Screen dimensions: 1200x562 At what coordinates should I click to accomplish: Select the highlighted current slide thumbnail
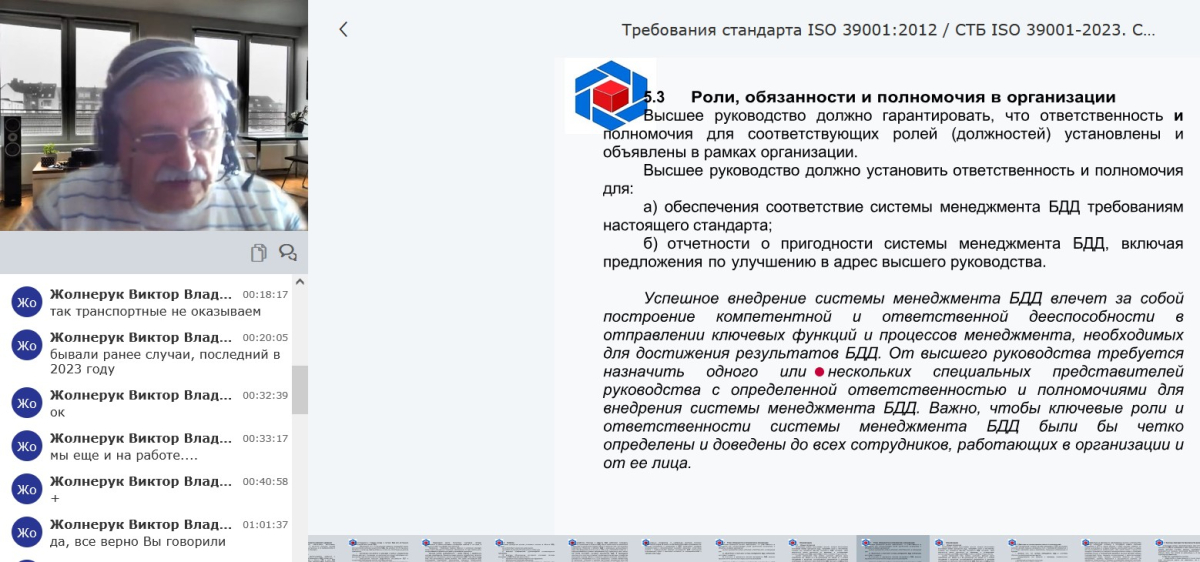tap(893, 549)
